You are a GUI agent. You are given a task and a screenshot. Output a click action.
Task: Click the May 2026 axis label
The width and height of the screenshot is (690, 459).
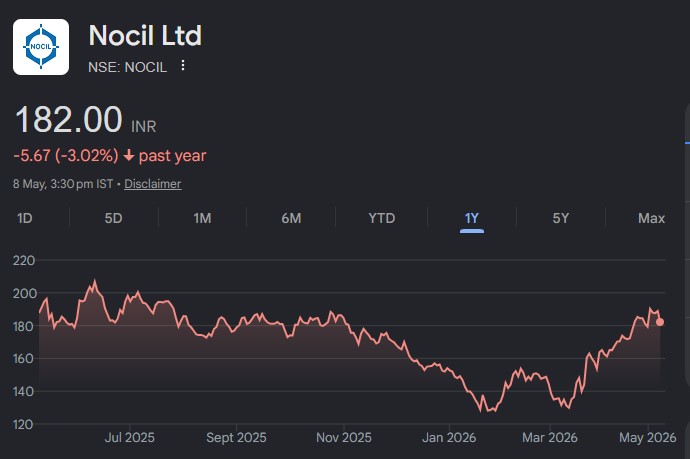click(648, 437)
